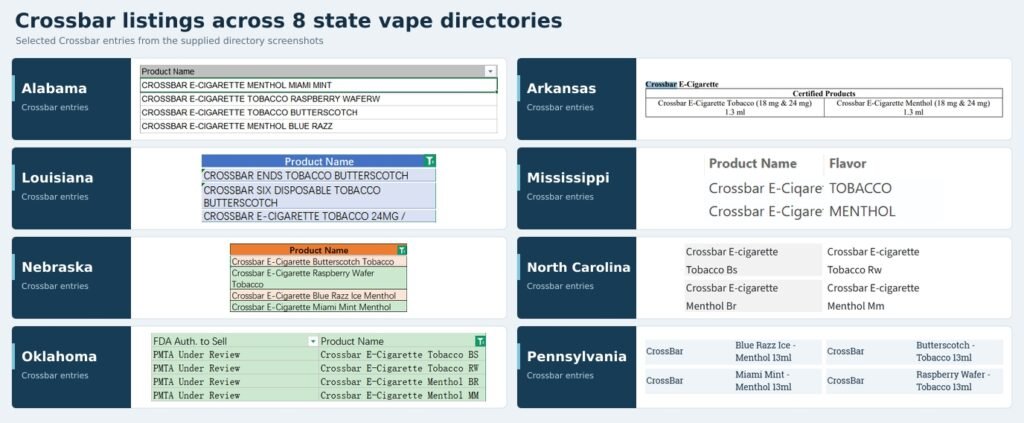
Task: Select North Carolina Menthol Mm cell
Action: 873,296
